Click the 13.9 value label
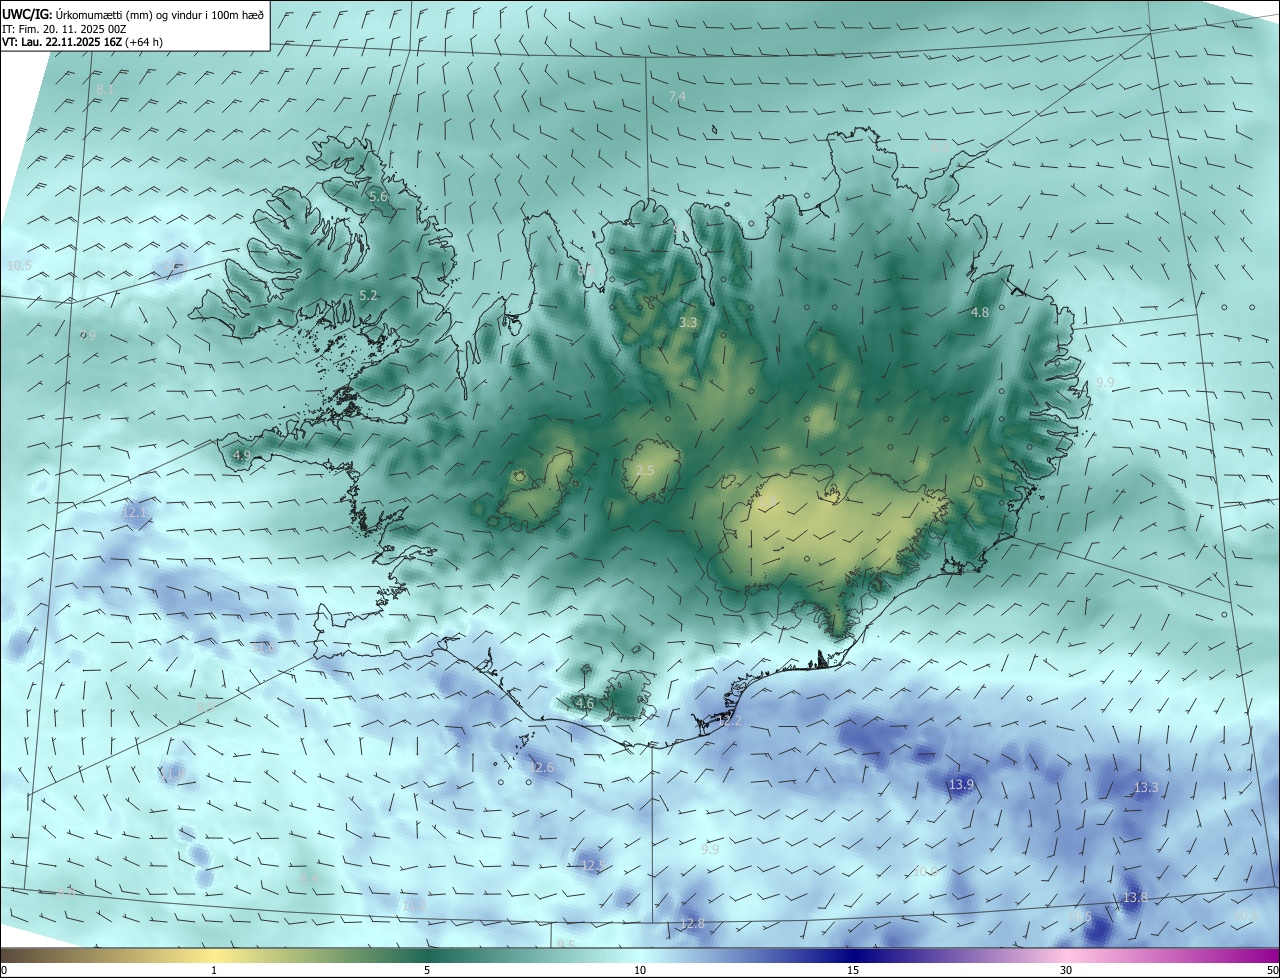Screen dimensions: 1280x978 tap(961, 785)
